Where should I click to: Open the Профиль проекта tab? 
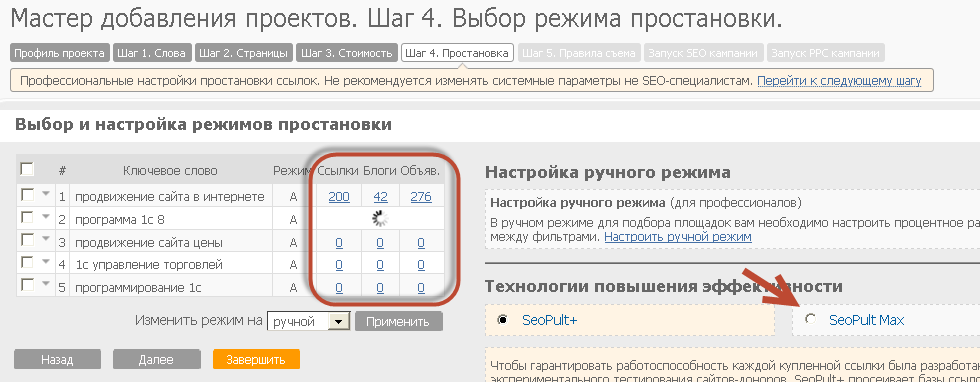coord(59,53)
